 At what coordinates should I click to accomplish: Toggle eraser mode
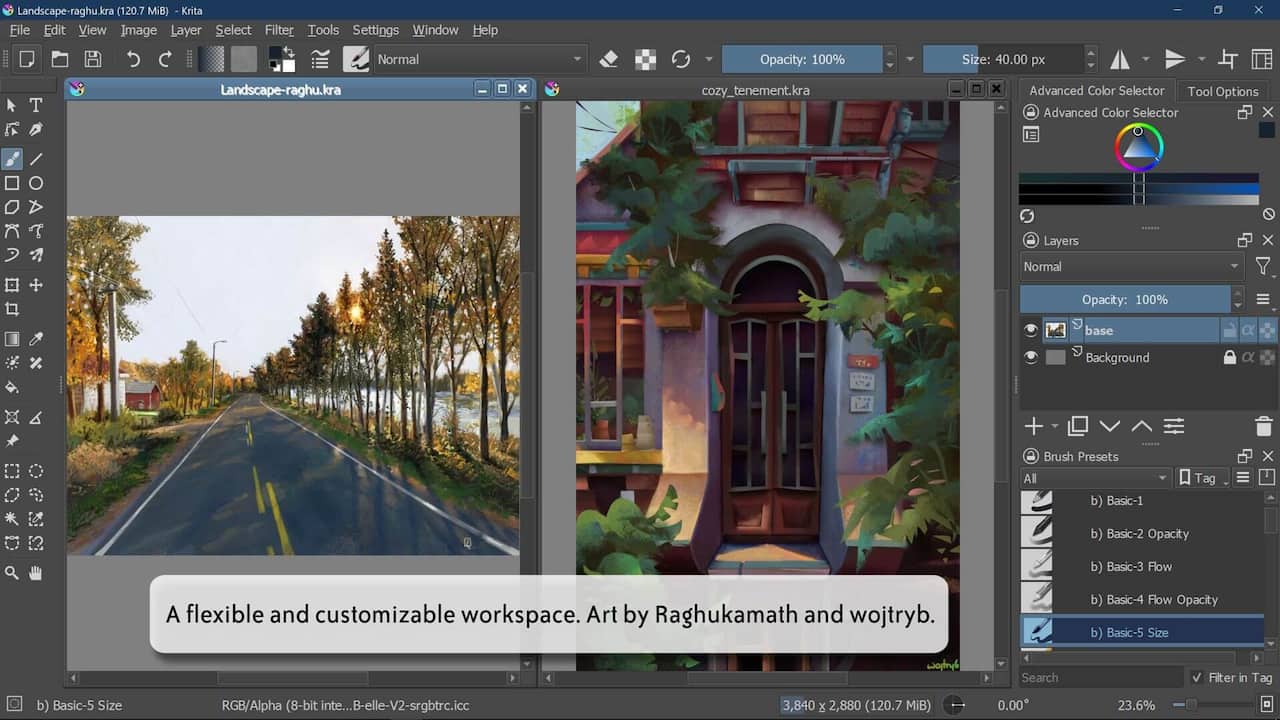pyautogui.click(x=609, y=59)
